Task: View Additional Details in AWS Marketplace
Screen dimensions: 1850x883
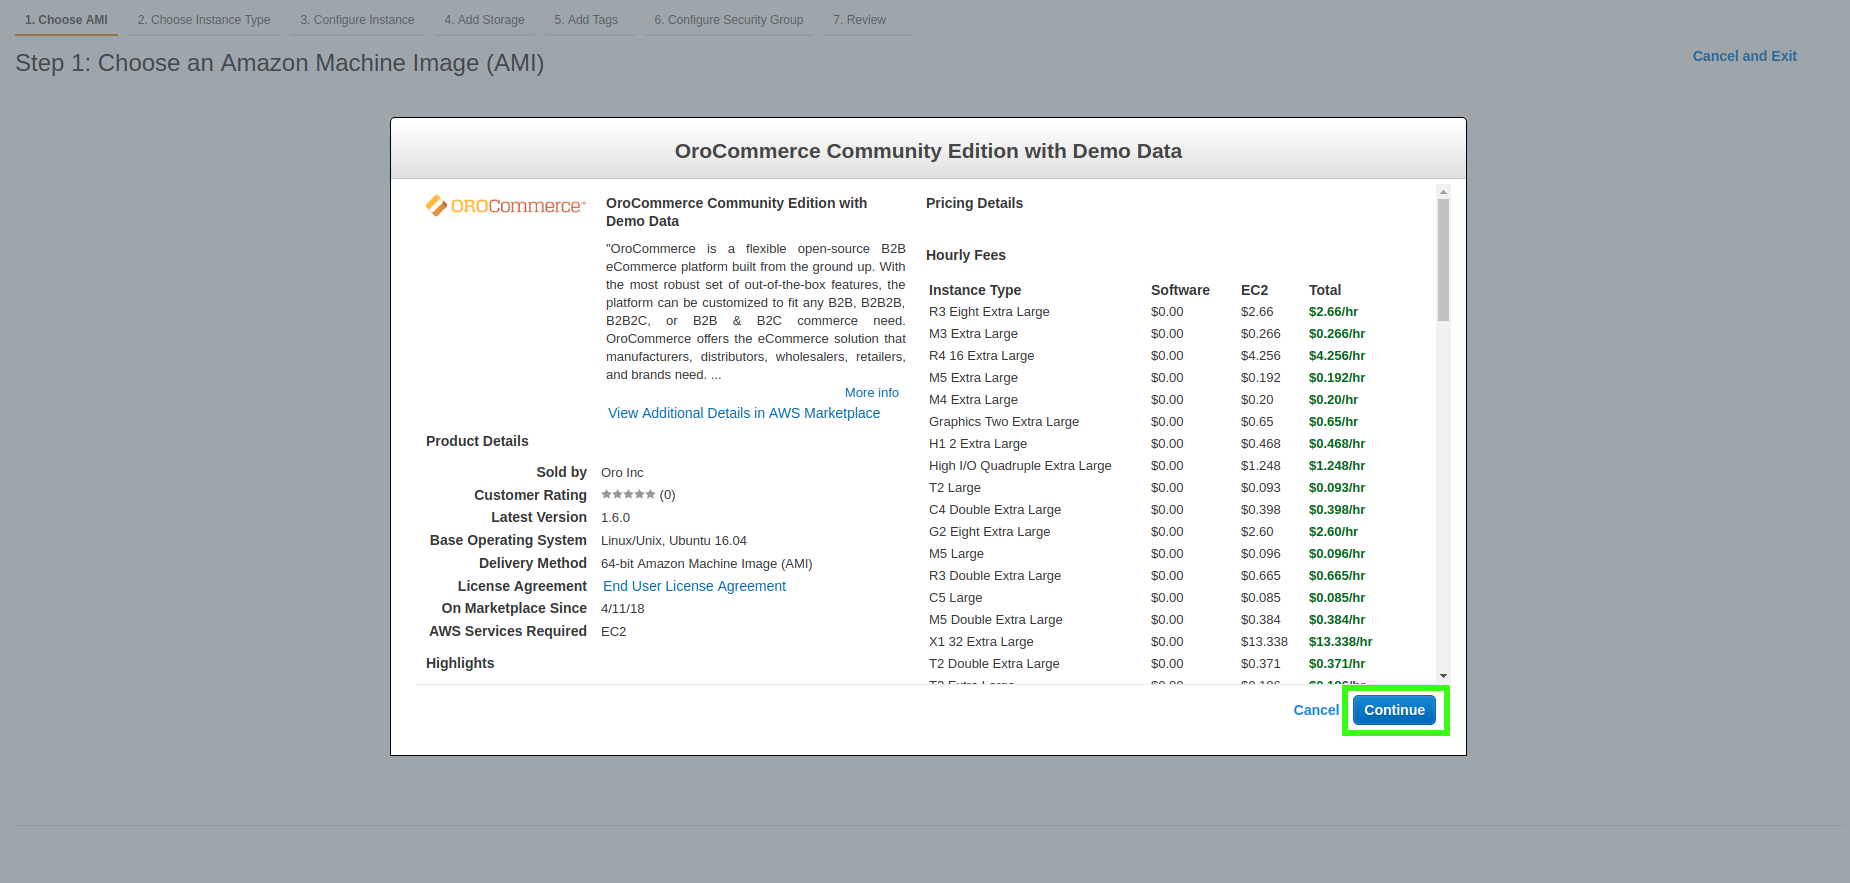Action: click(x=743, y=413)
